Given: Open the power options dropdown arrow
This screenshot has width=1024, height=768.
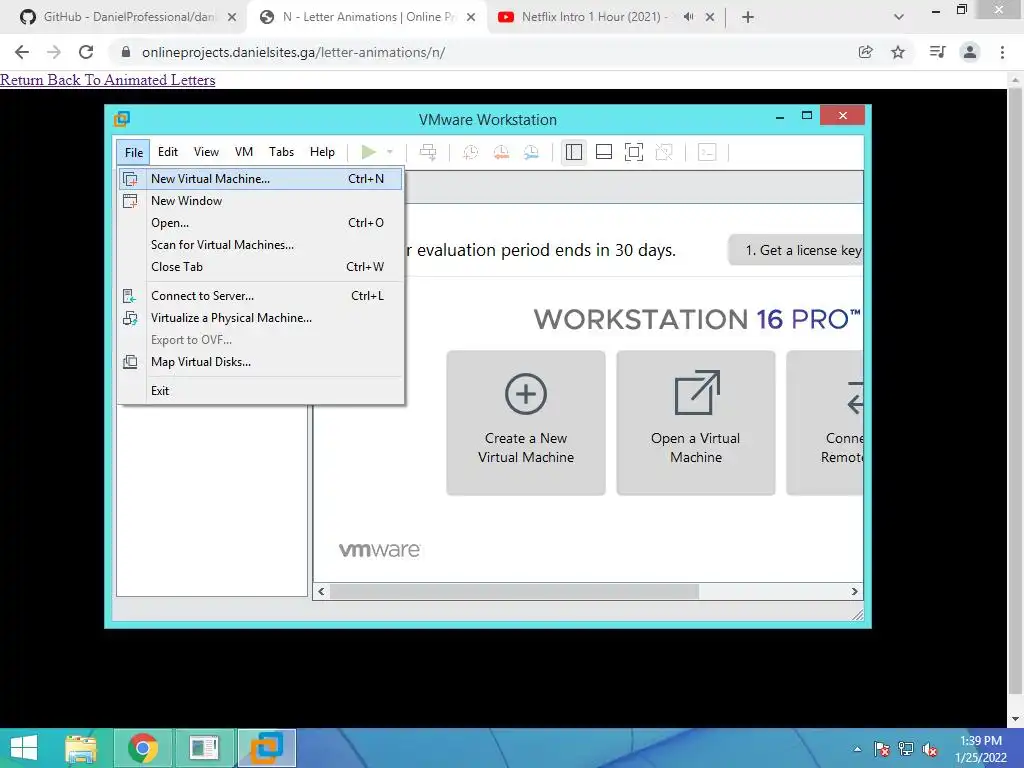Looking at the screenshot, I should tap(390, 152).
